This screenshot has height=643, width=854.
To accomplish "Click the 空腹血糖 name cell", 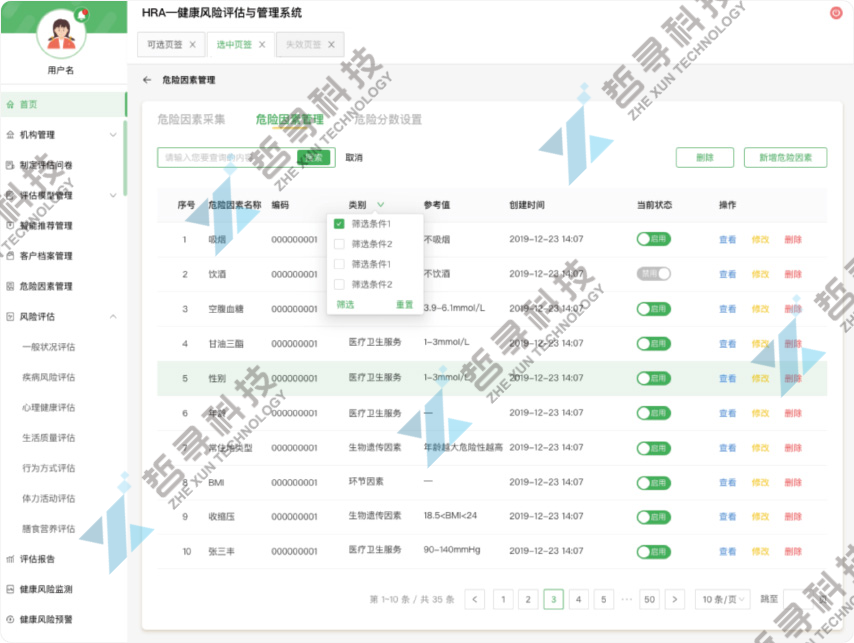I will [226, 309].
